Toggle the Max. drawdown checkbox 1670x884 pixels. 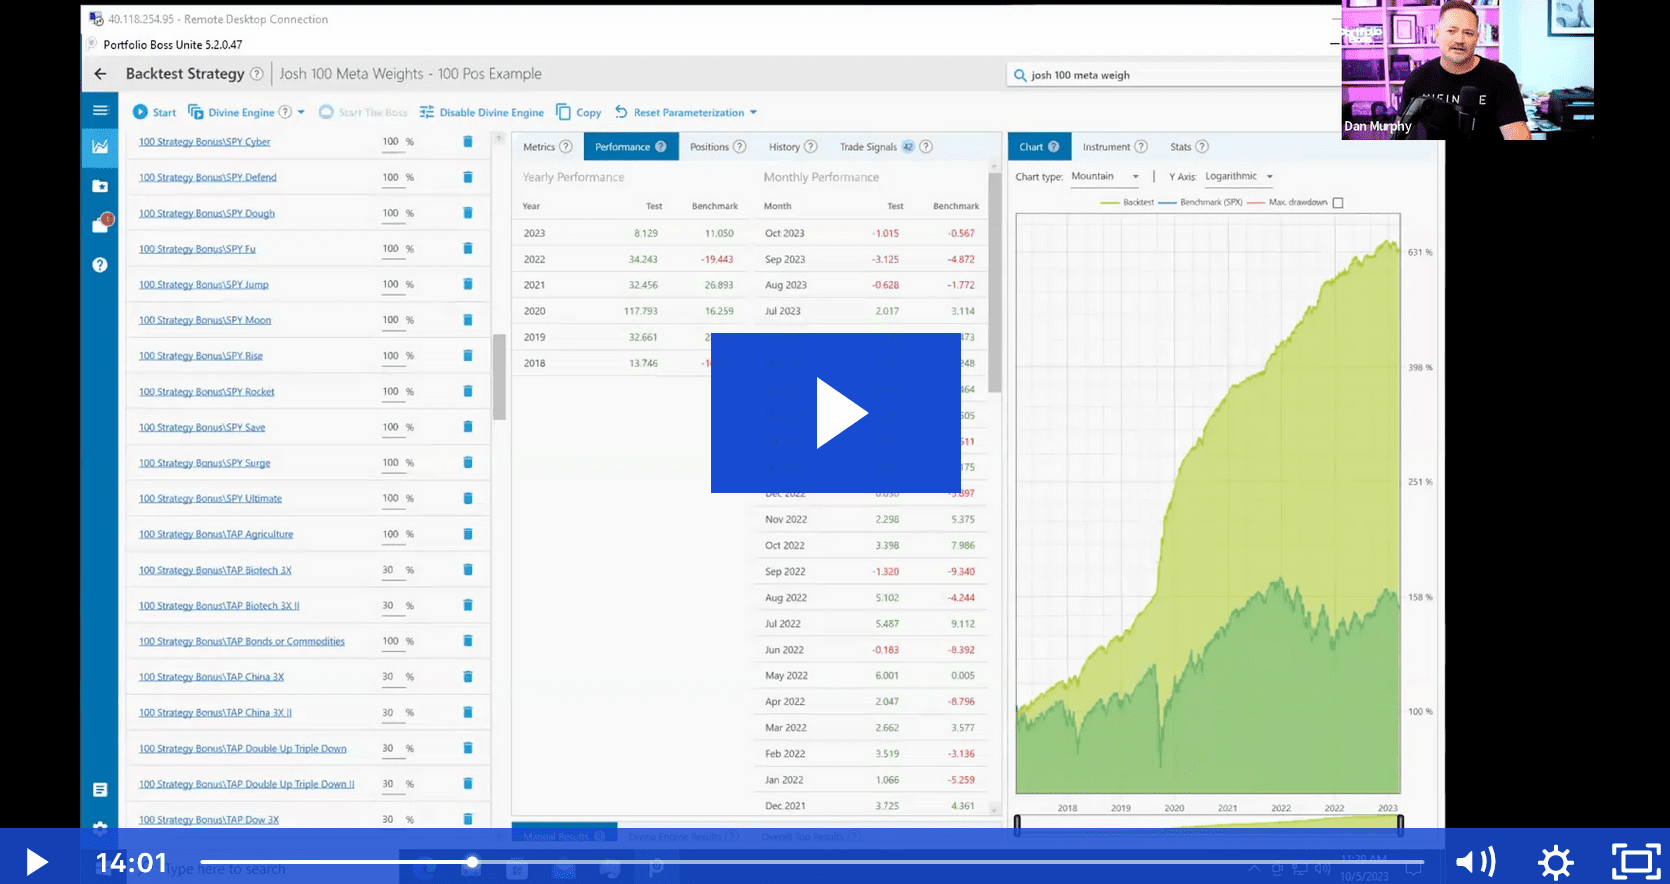[x=1338, y=203]
